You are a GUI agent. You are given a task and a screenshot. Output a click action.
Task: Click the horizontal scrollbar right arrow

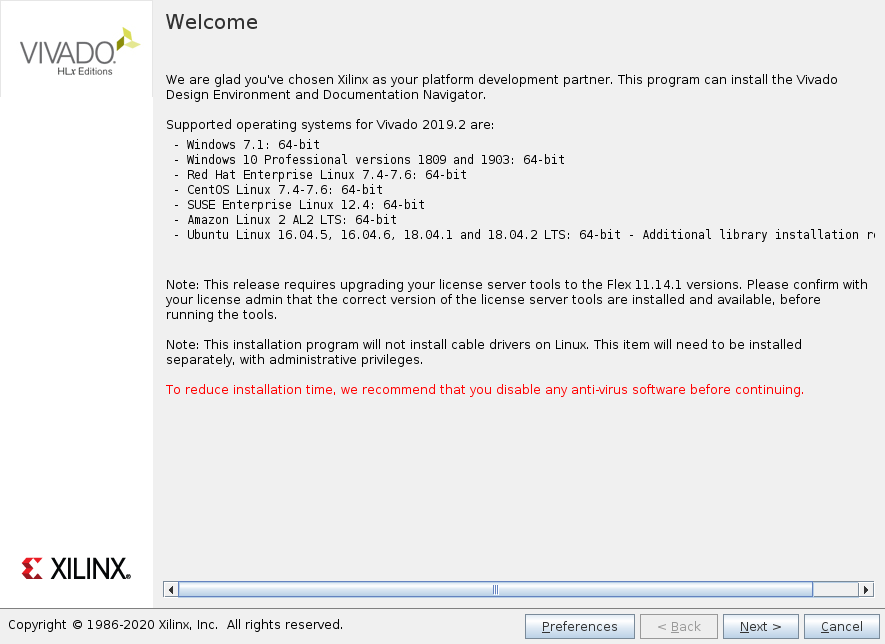[866, 589]
